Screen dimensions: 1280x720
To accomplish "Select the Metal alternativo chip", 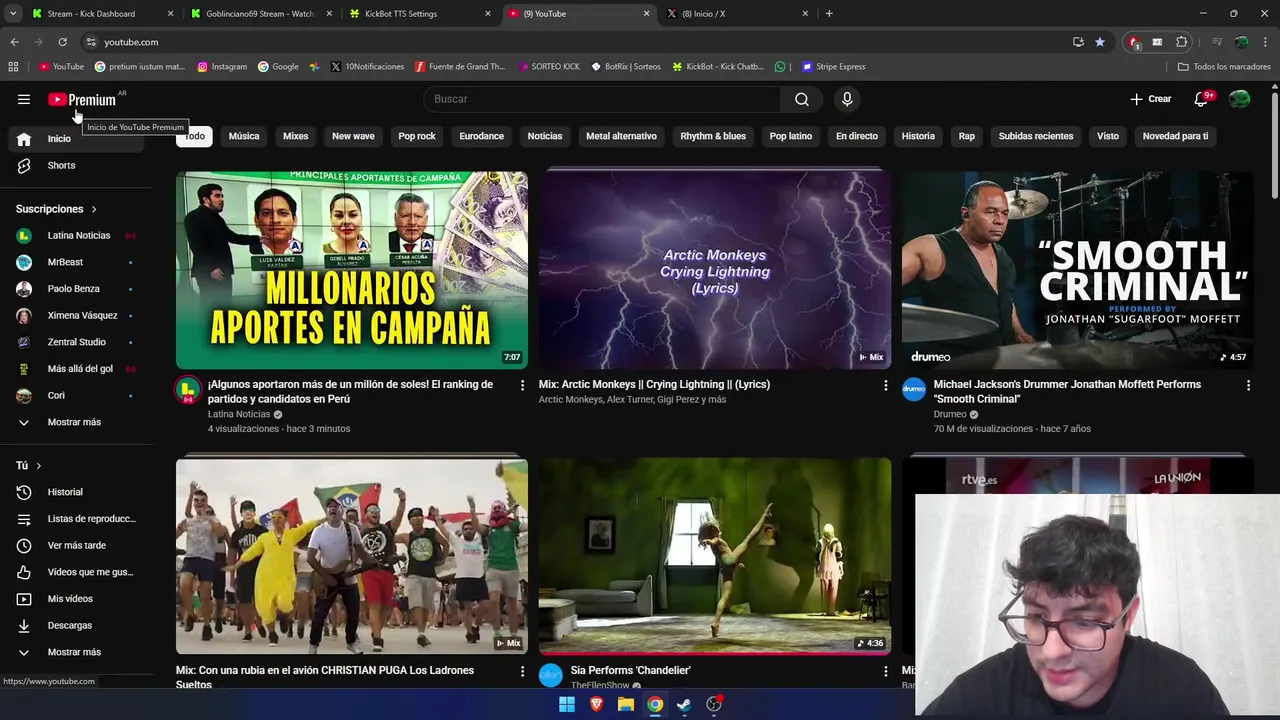I will [621, 136].
